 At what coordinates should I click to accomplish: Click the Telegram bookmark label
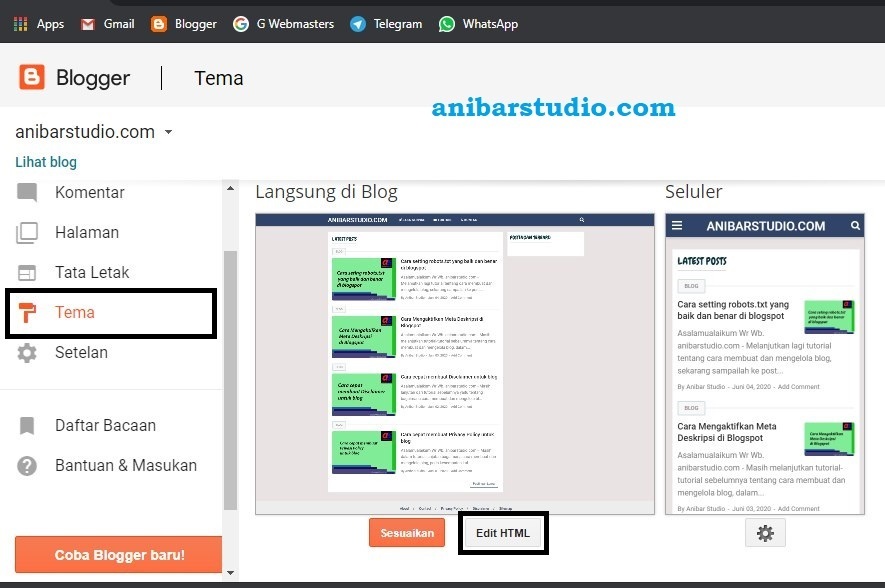398,24
